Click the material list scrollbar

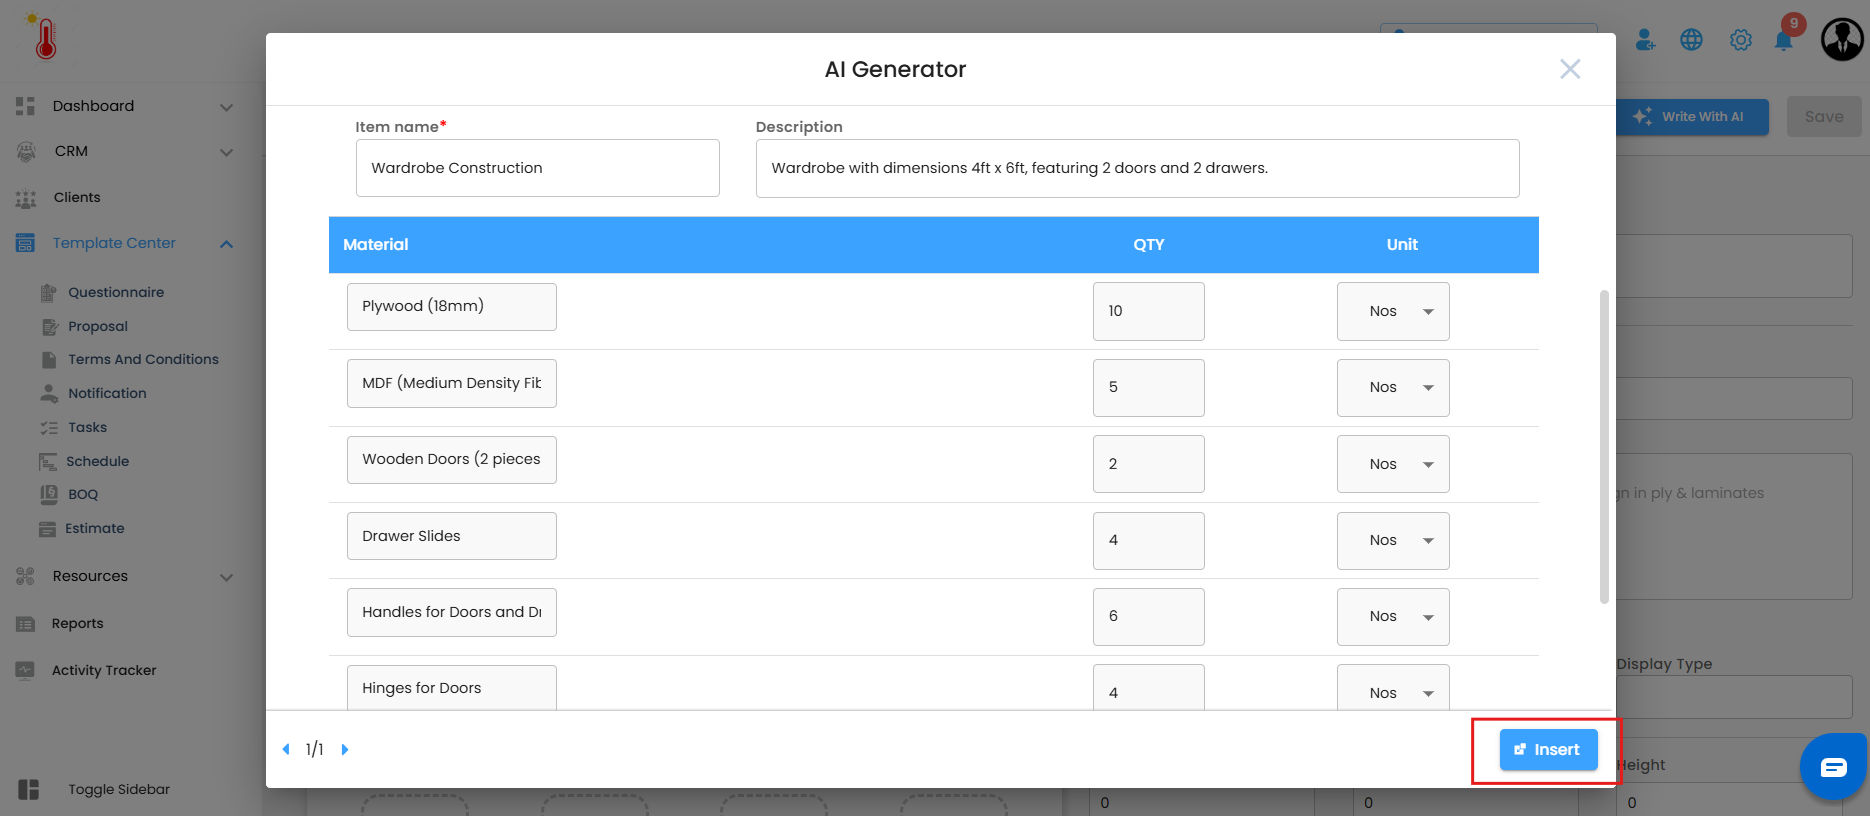tap(1604, 446)
